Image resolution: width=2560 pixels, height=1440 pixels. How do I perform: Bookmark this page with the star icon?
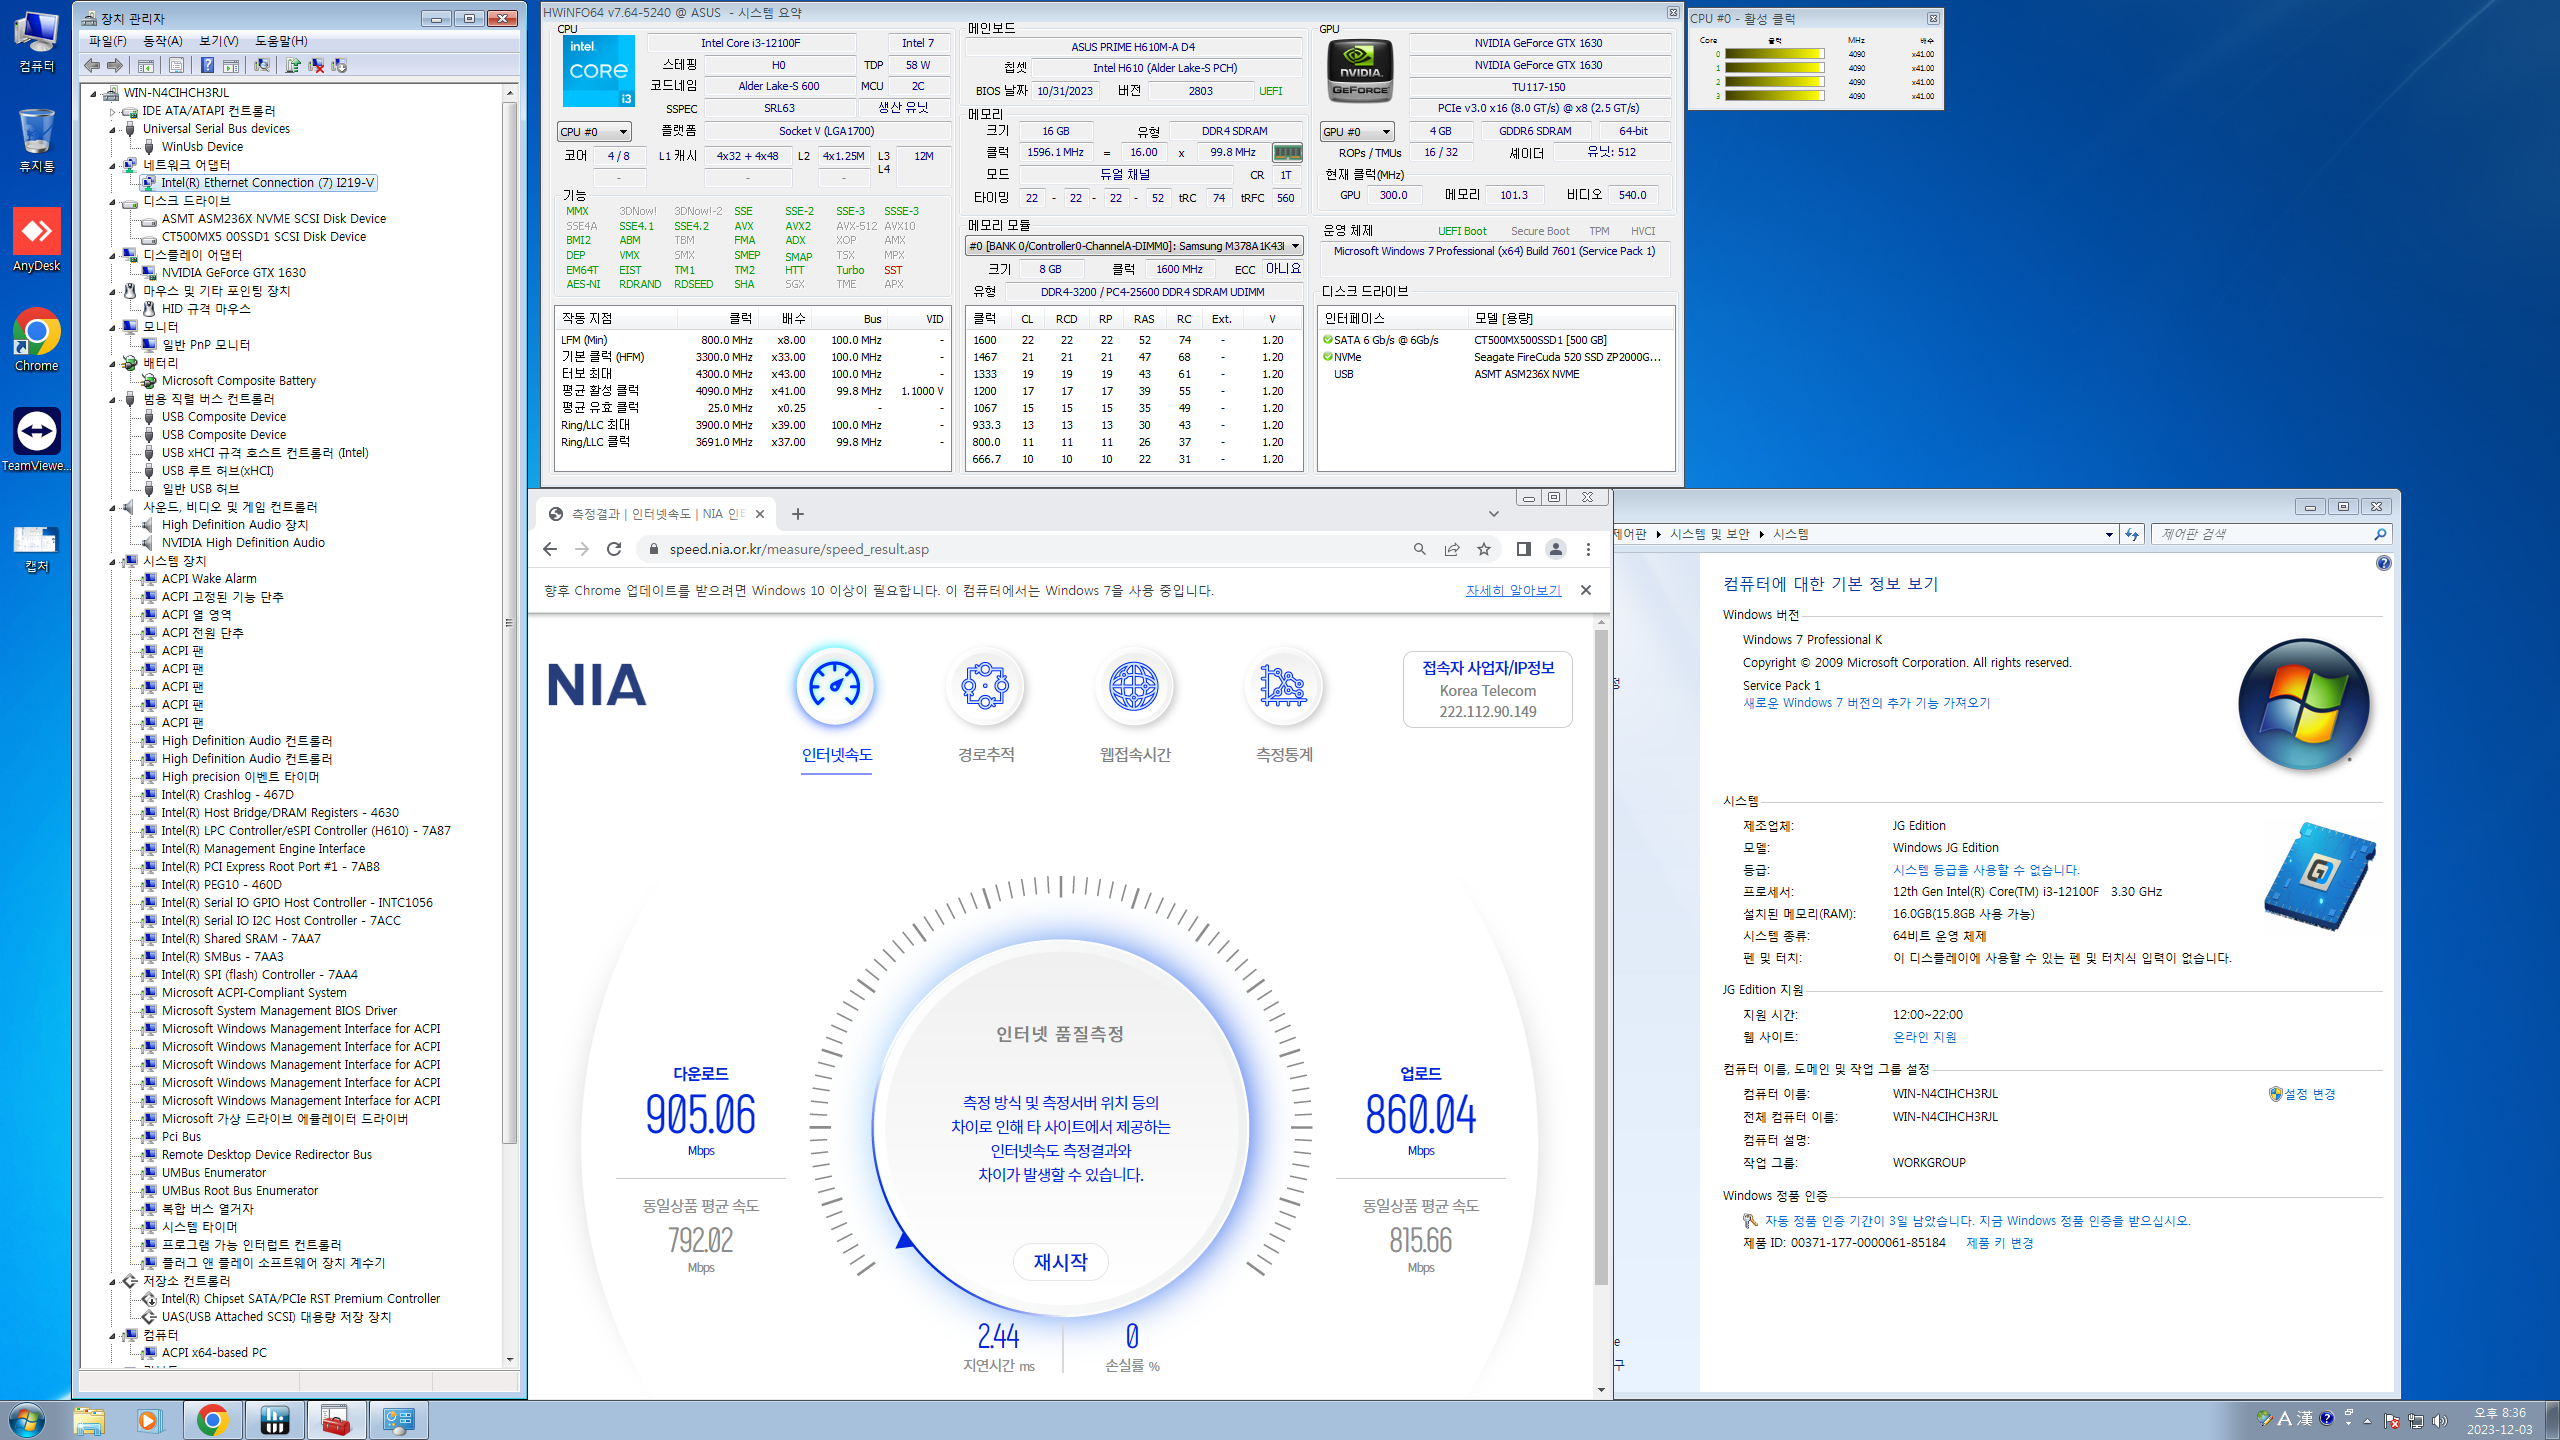[1484, 549]
